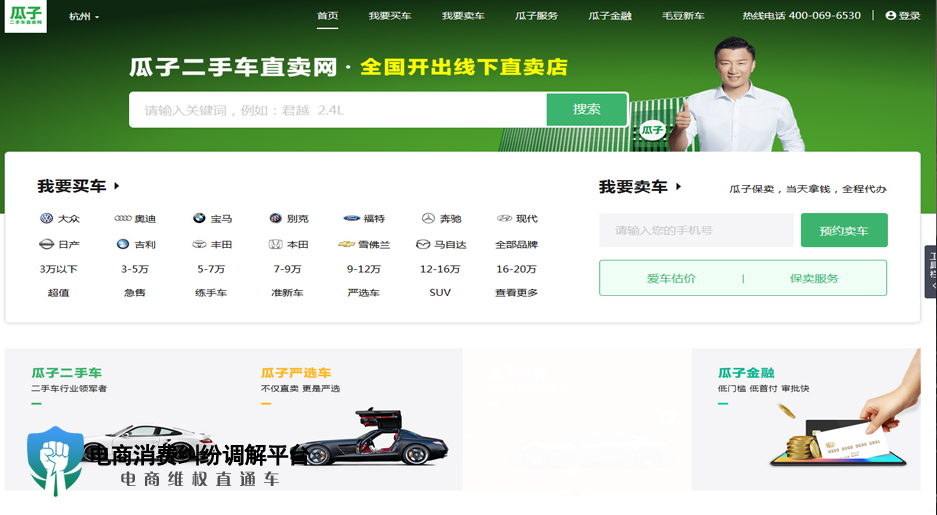Screen dimensions: 937x515
Task: Open the 瓜子金融 banner card
Action: (806, 419)
